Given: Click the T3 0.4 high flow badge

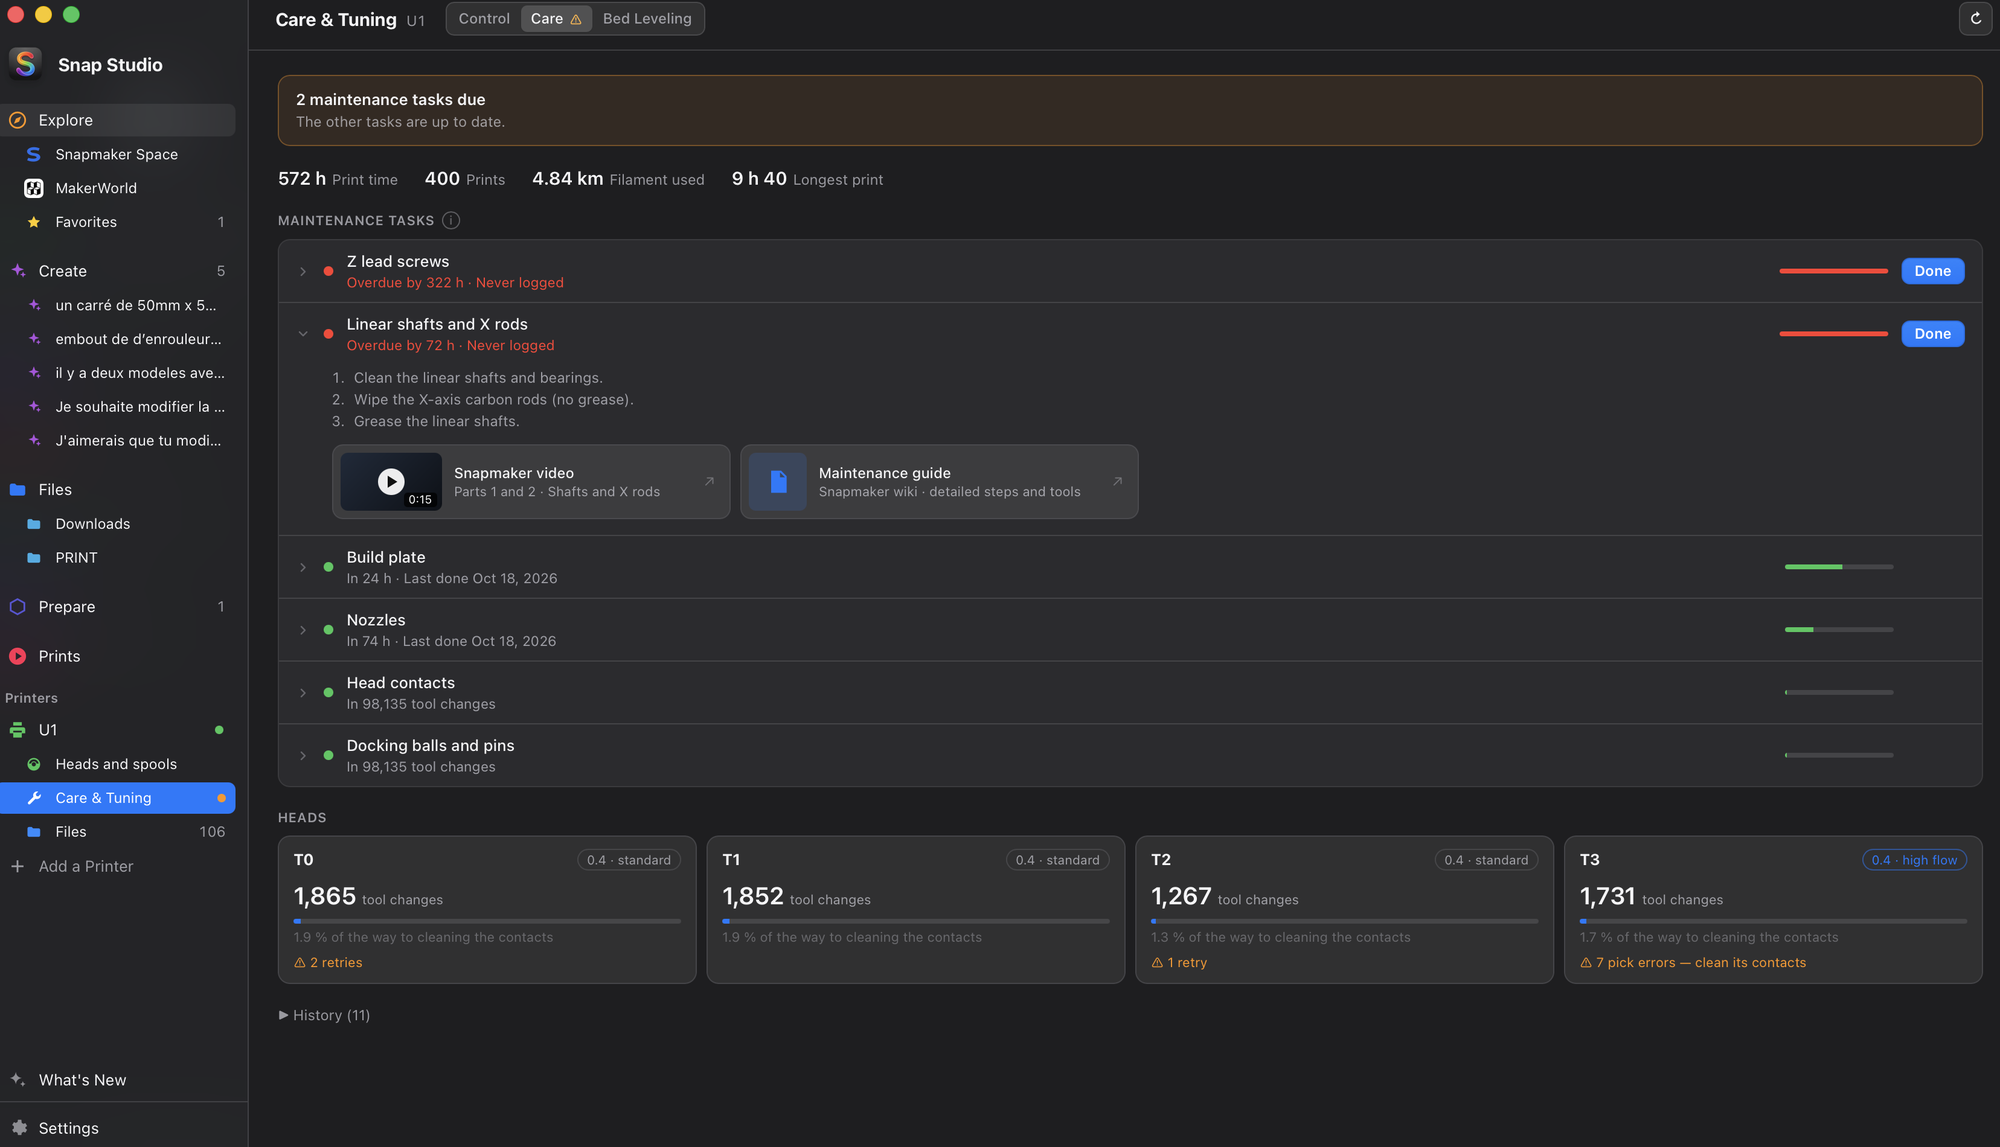Looking at the screenshot, I should click(1914, 860).
